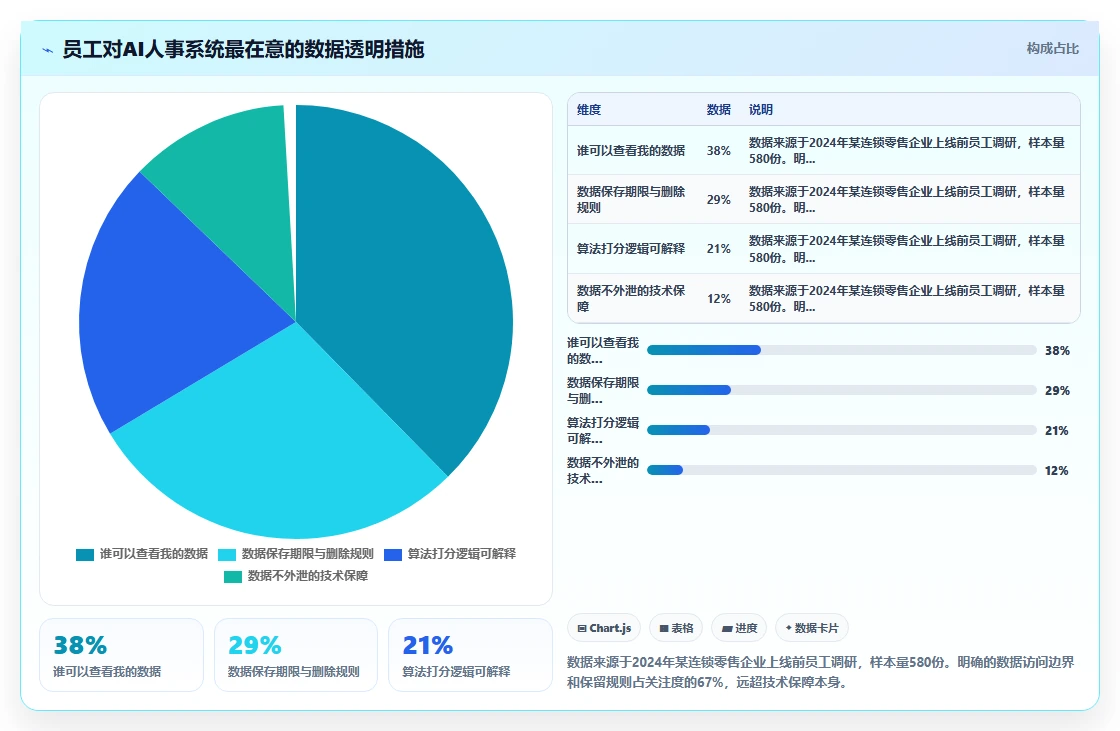This screenshot has width=1120, height=731.
Task: Click the 数据 column header
Action: click(719, 109)
